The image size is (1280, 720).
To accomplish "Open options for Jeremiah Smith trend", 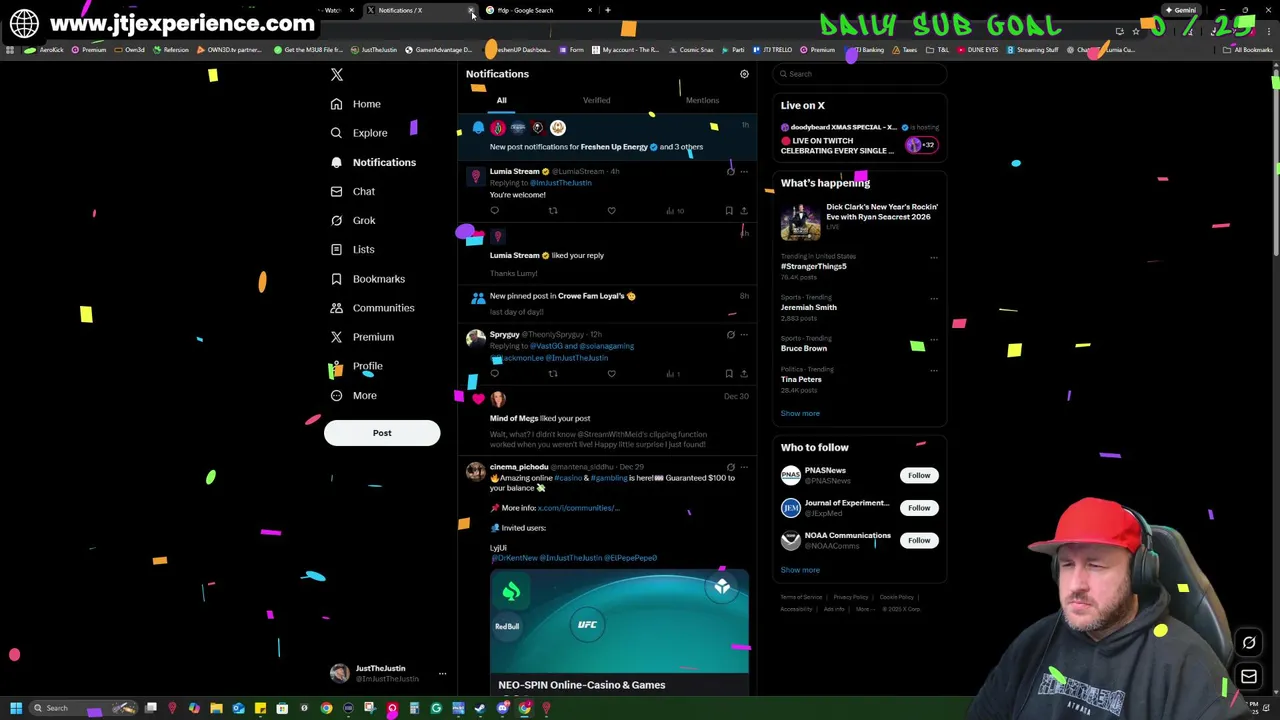I will pyautogui.click(x=934, y=299).
